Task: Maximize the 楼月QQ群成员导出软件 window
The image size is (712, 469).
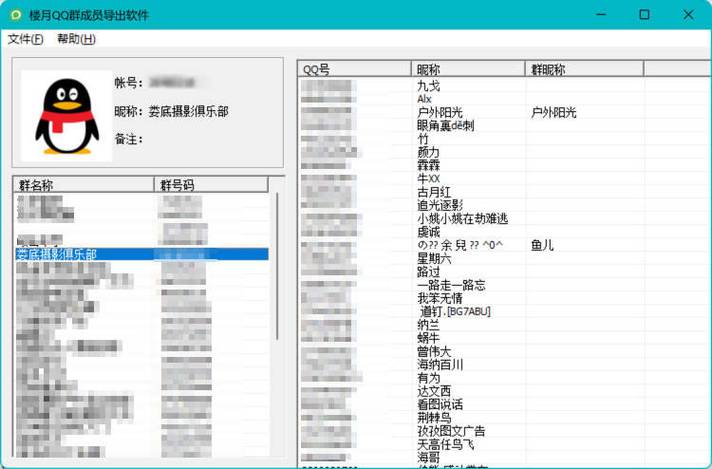Action: tap(644, 15)
